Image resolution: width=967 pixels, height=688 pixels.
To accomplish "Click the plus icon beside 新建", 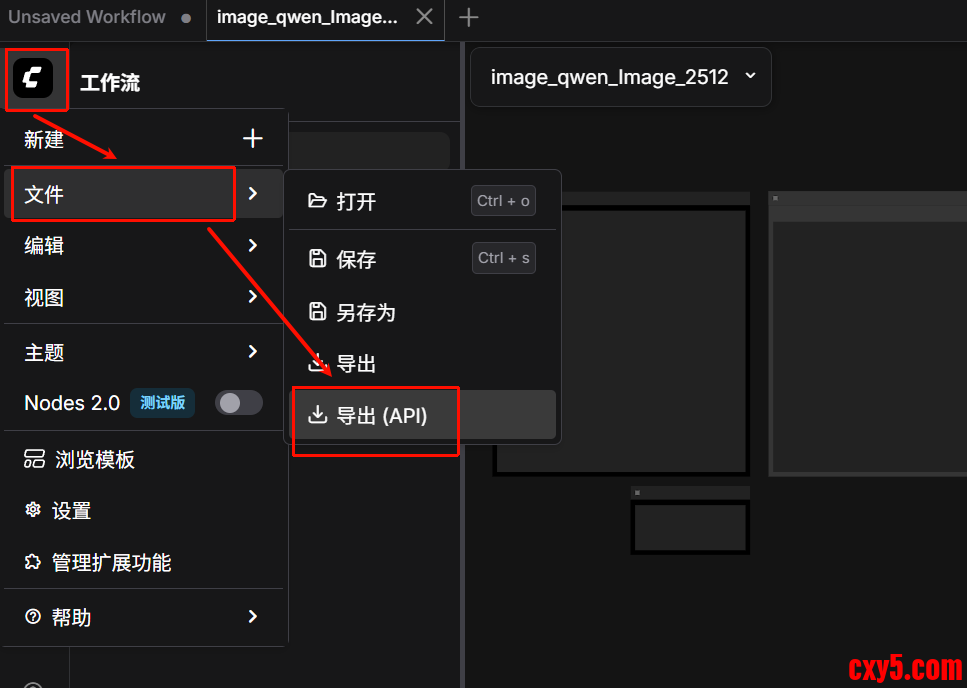I will [x=253, y=138].
